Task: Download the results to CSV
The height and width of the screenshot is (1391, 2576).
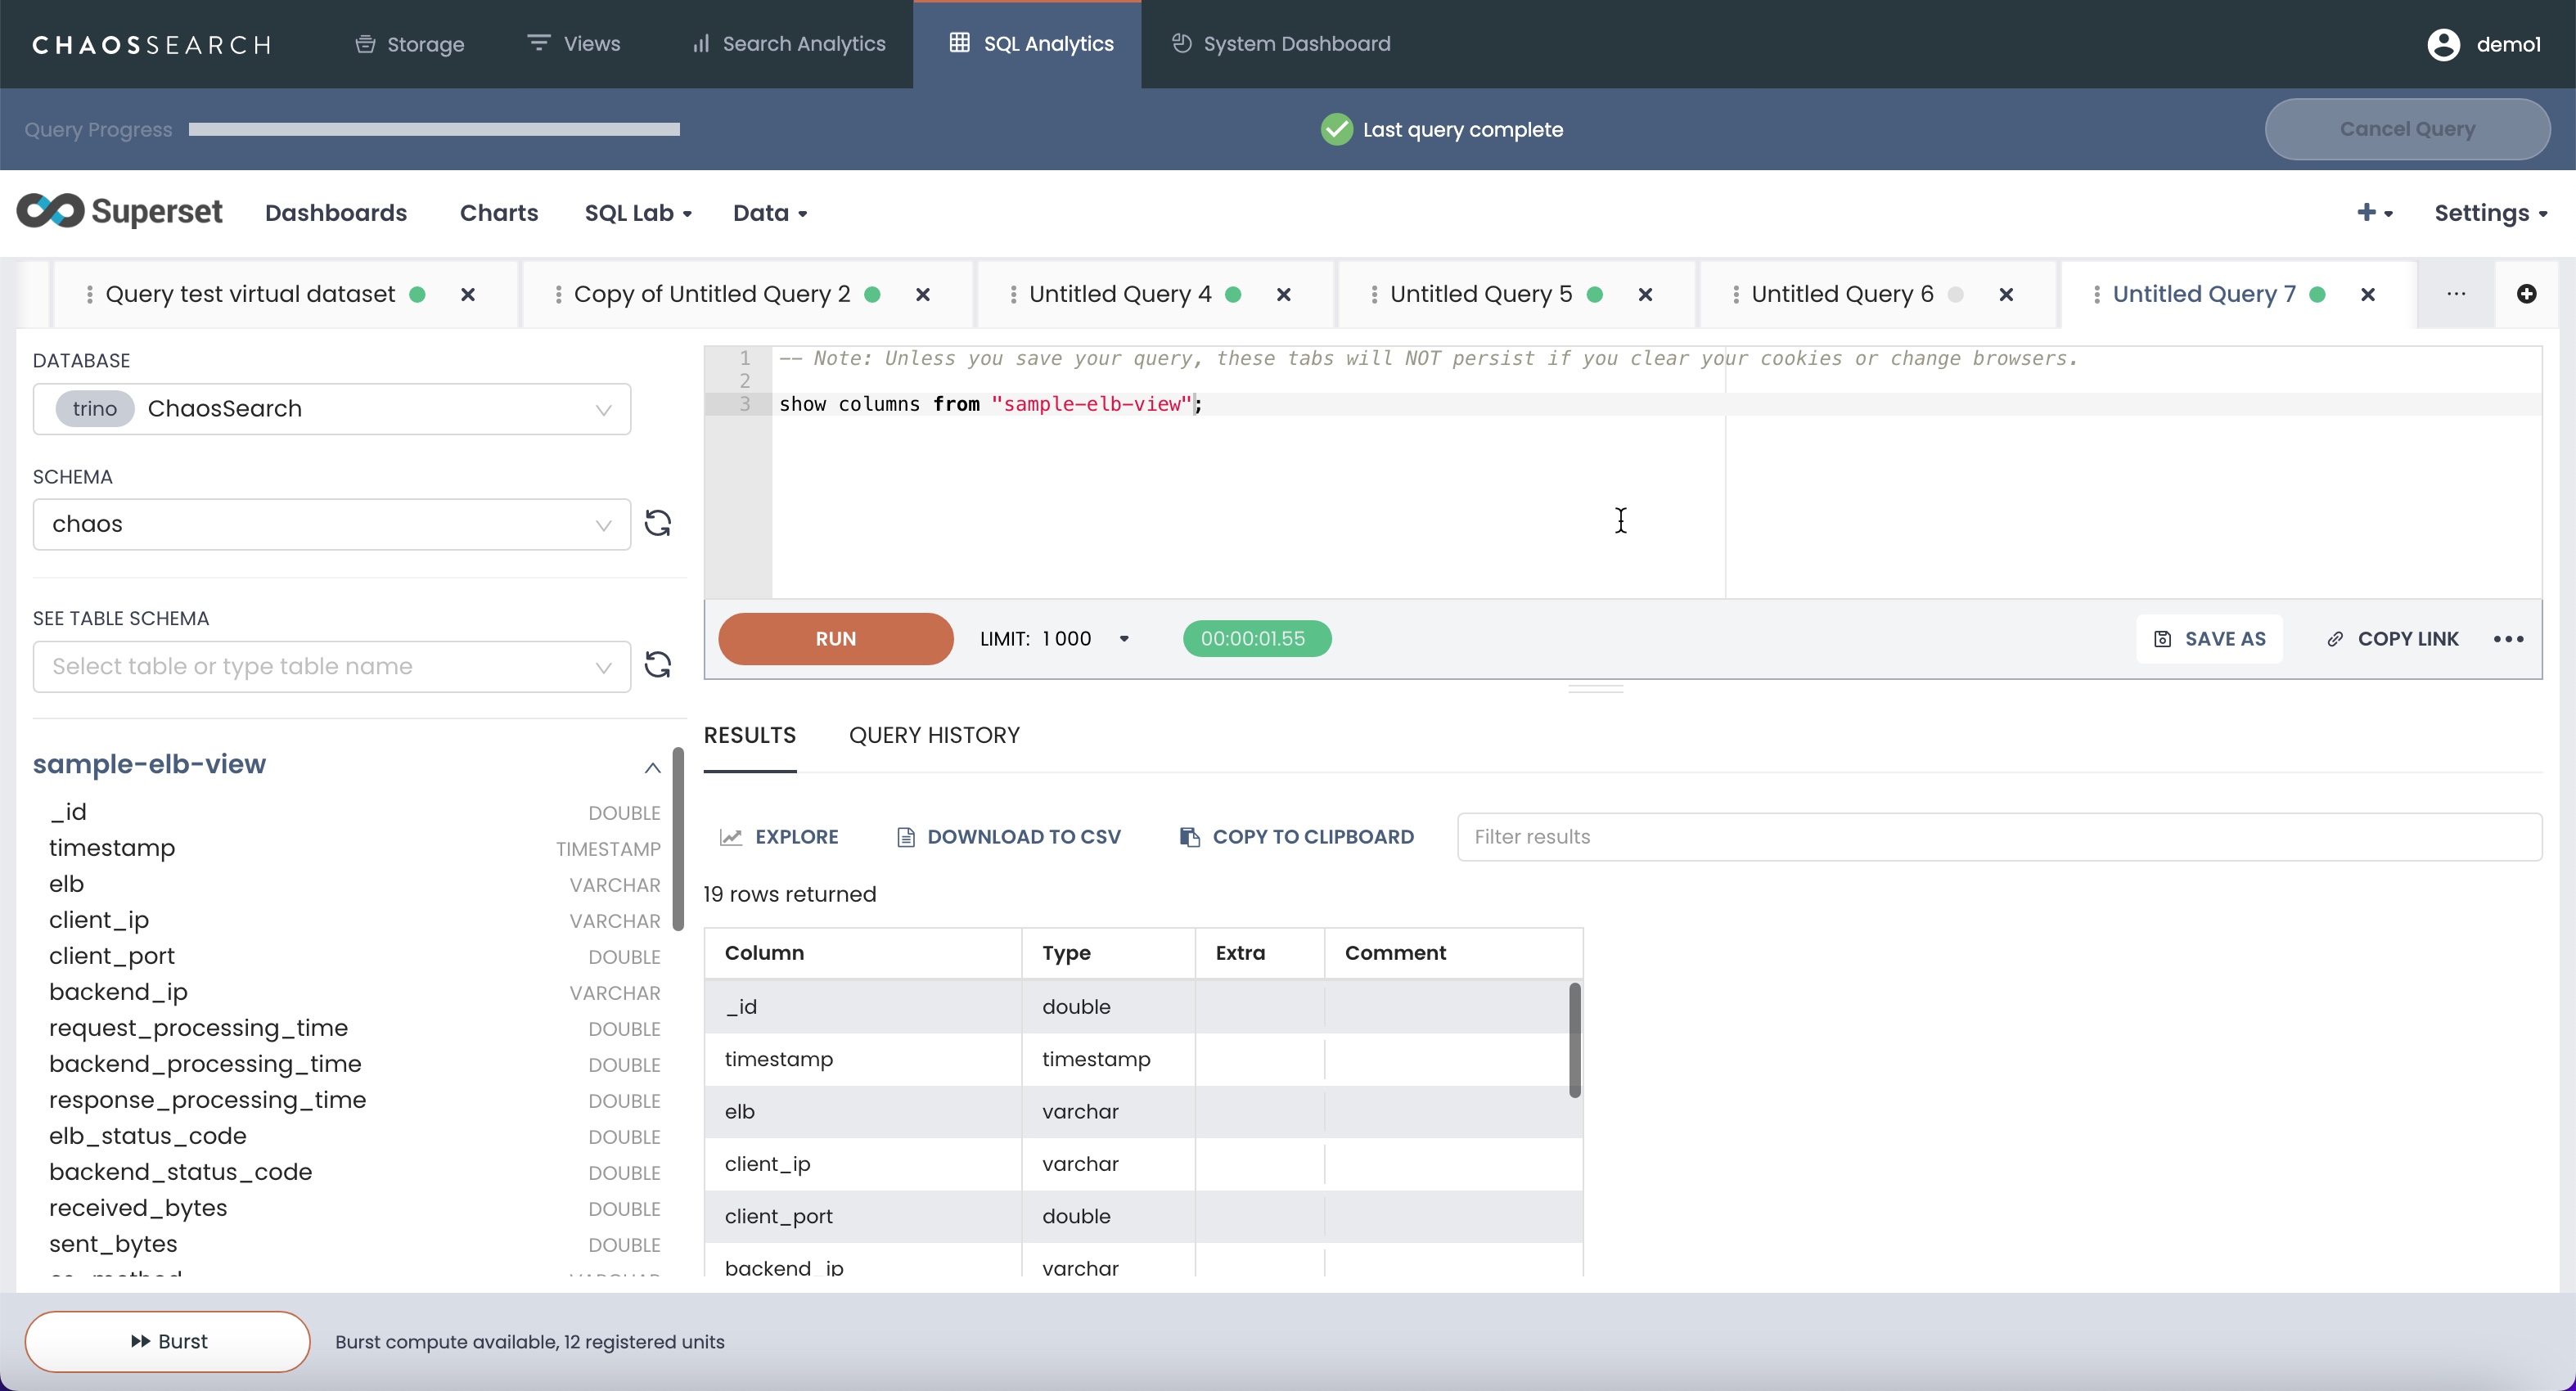Action: 1009,837
